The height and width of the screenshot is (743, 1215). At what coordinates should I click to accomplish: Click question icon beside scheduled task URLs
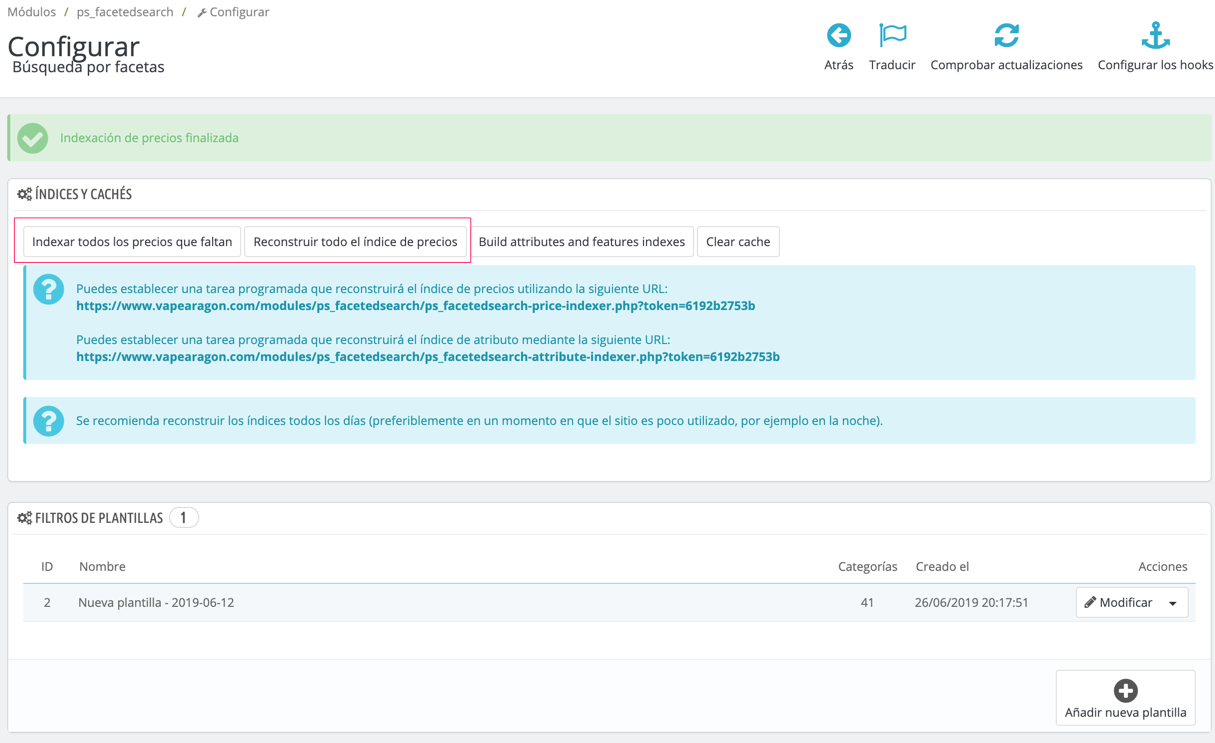[48, 290]
